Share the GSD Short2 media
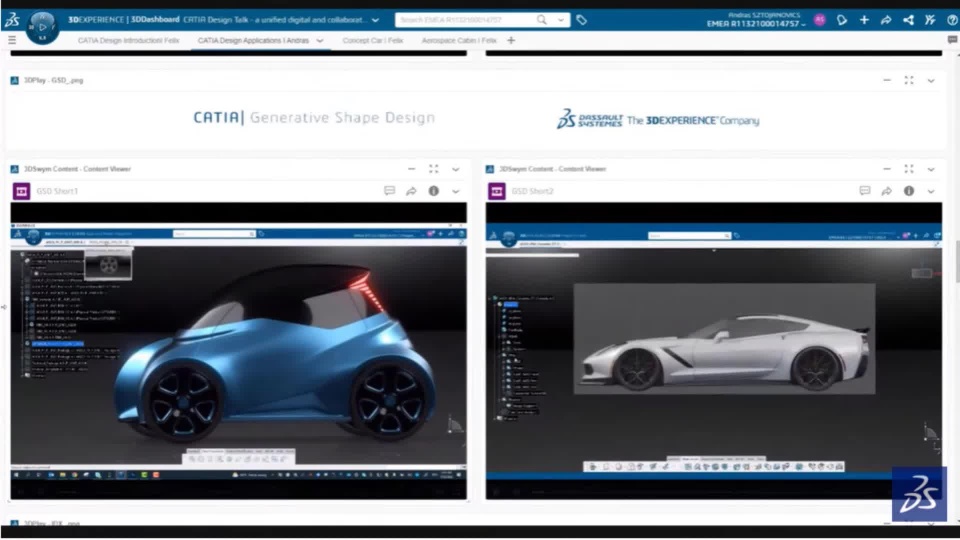 [887, 191]
